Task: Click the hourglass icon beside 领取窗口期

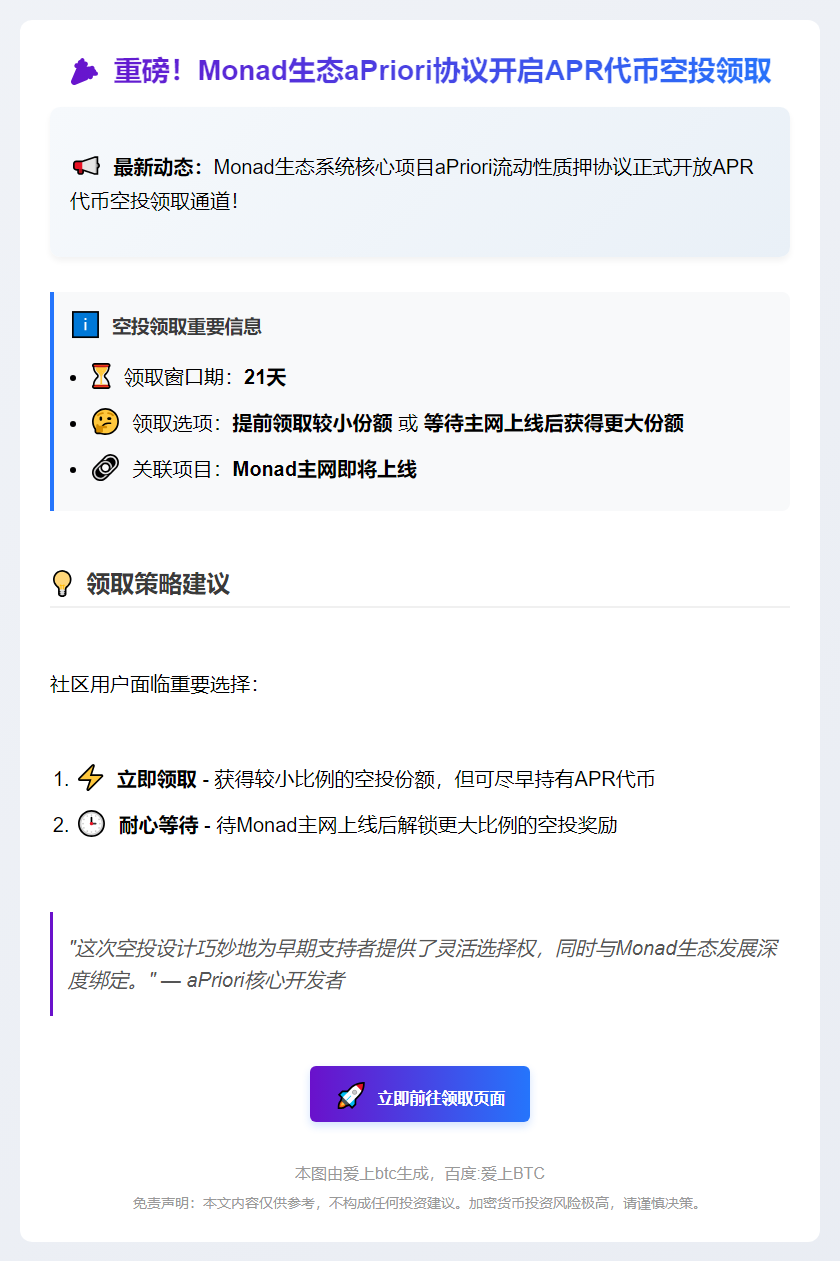Action: 102,377
